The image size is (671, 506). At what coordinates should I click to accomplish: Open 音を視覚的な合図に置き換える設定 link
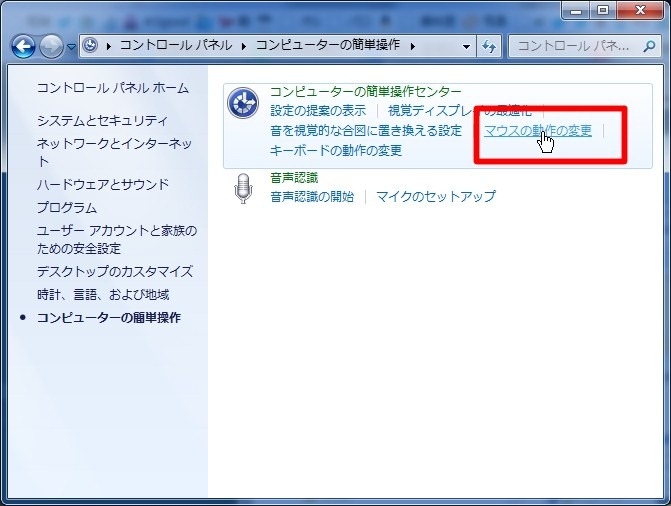366,131
